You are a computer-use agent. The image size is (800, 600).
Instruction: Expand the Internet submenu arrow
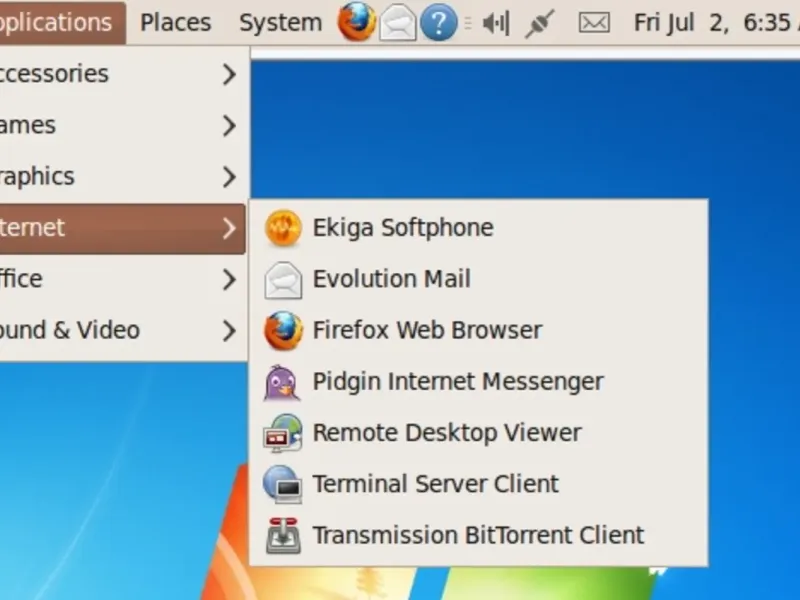coord(230,228)
